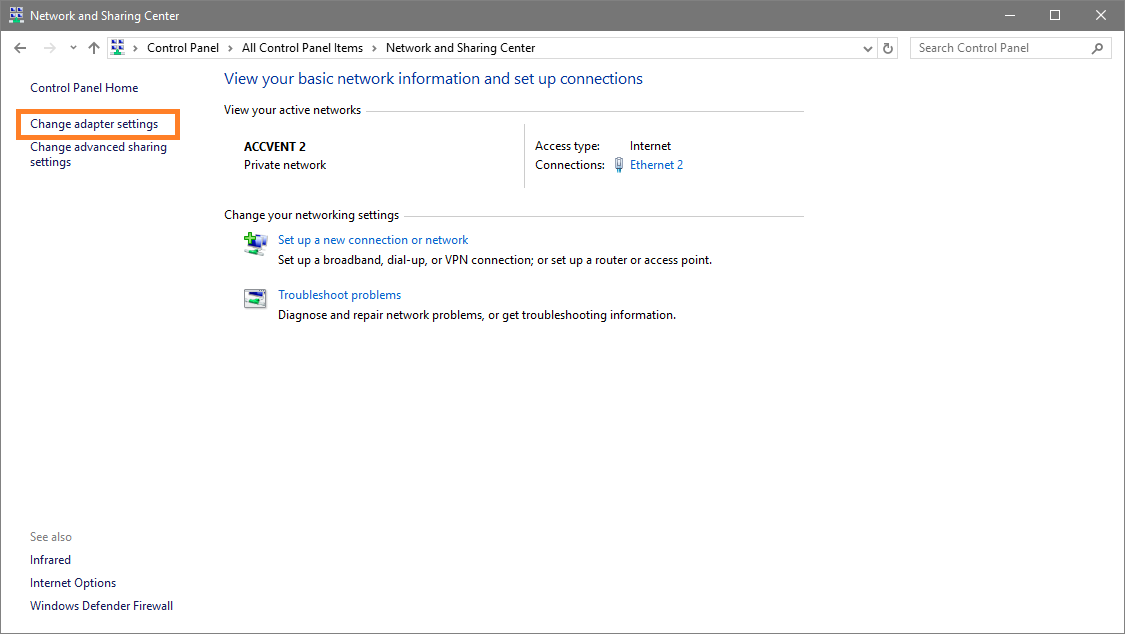Open Troubleshoot problems link
The width and height of the screenshot is (1125, 634).
pos(339,295)
